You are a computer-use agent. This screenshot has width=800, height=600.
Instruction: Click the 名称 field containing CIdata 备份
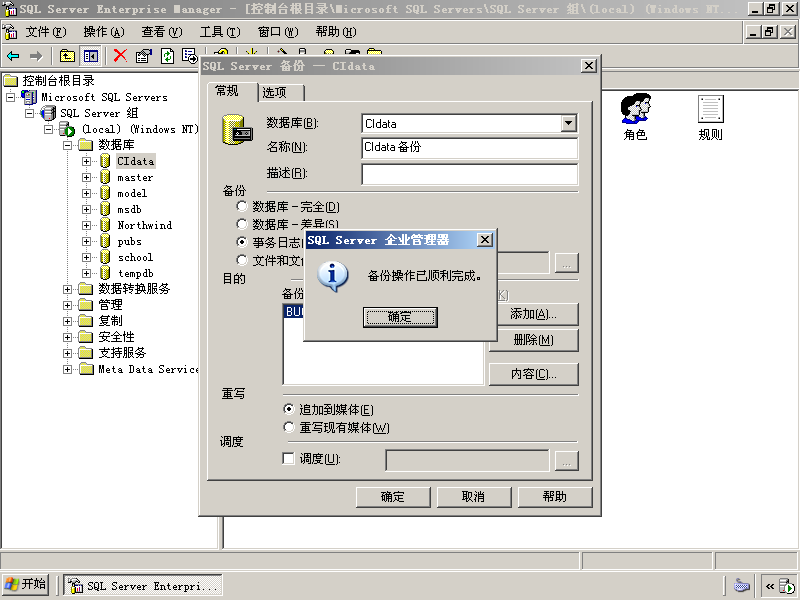pos(469,147)
